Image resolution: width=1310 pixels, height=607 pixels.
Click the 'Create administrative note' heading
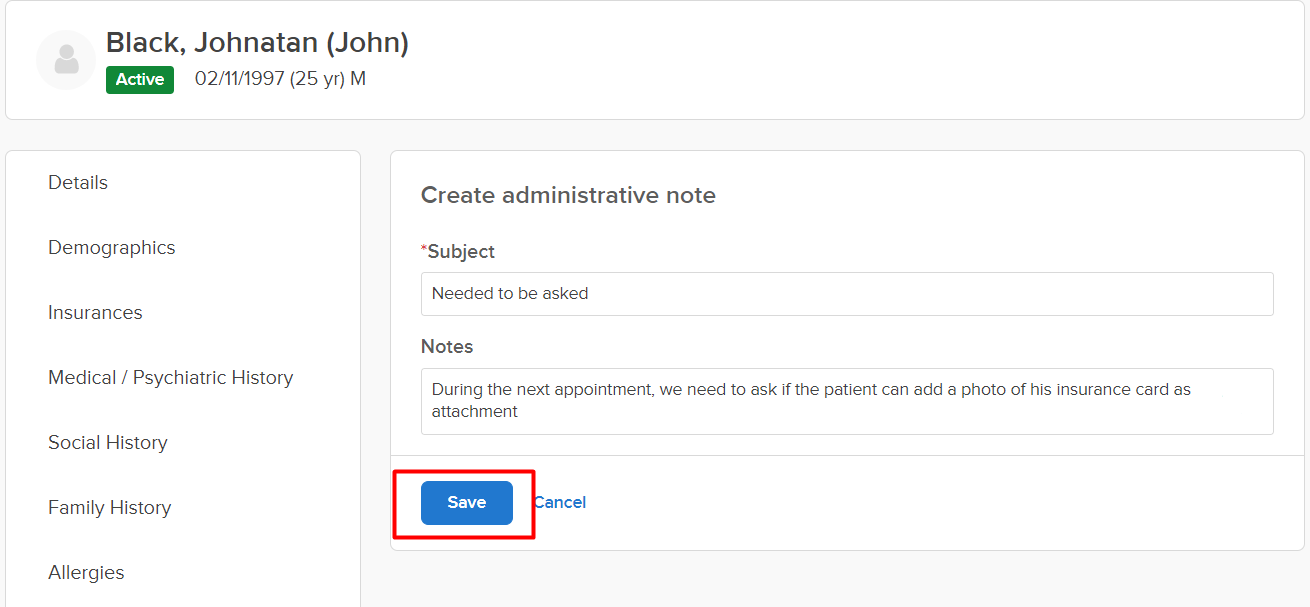click(x=568, y=196)
